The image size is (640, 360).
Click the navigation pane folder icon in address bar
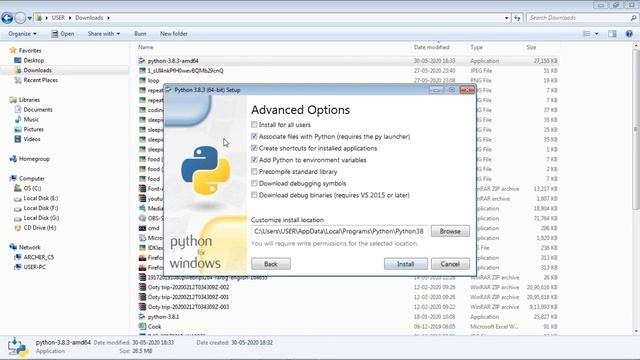[38, 18]
